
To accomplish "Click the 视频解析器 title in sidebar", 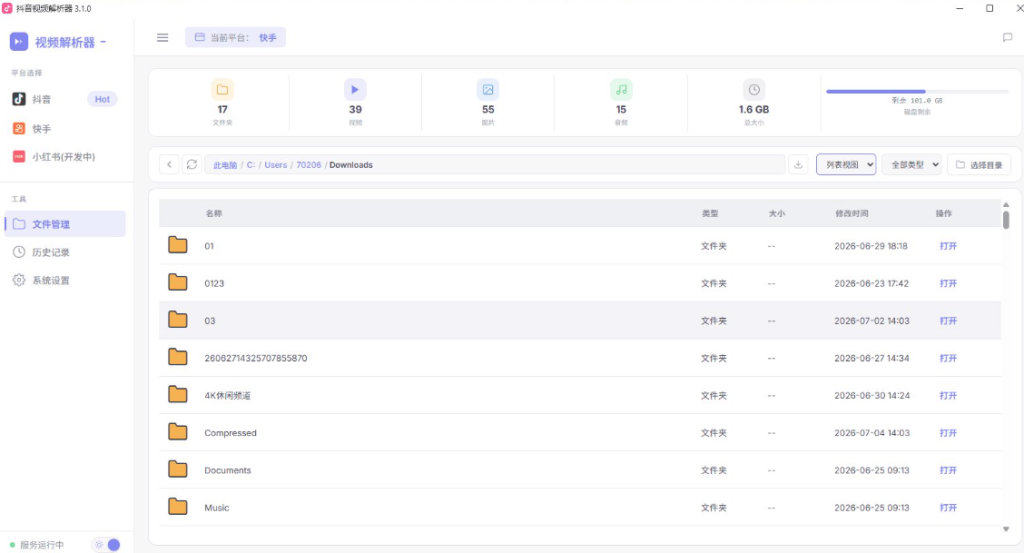I will click(x=65, y=42).
